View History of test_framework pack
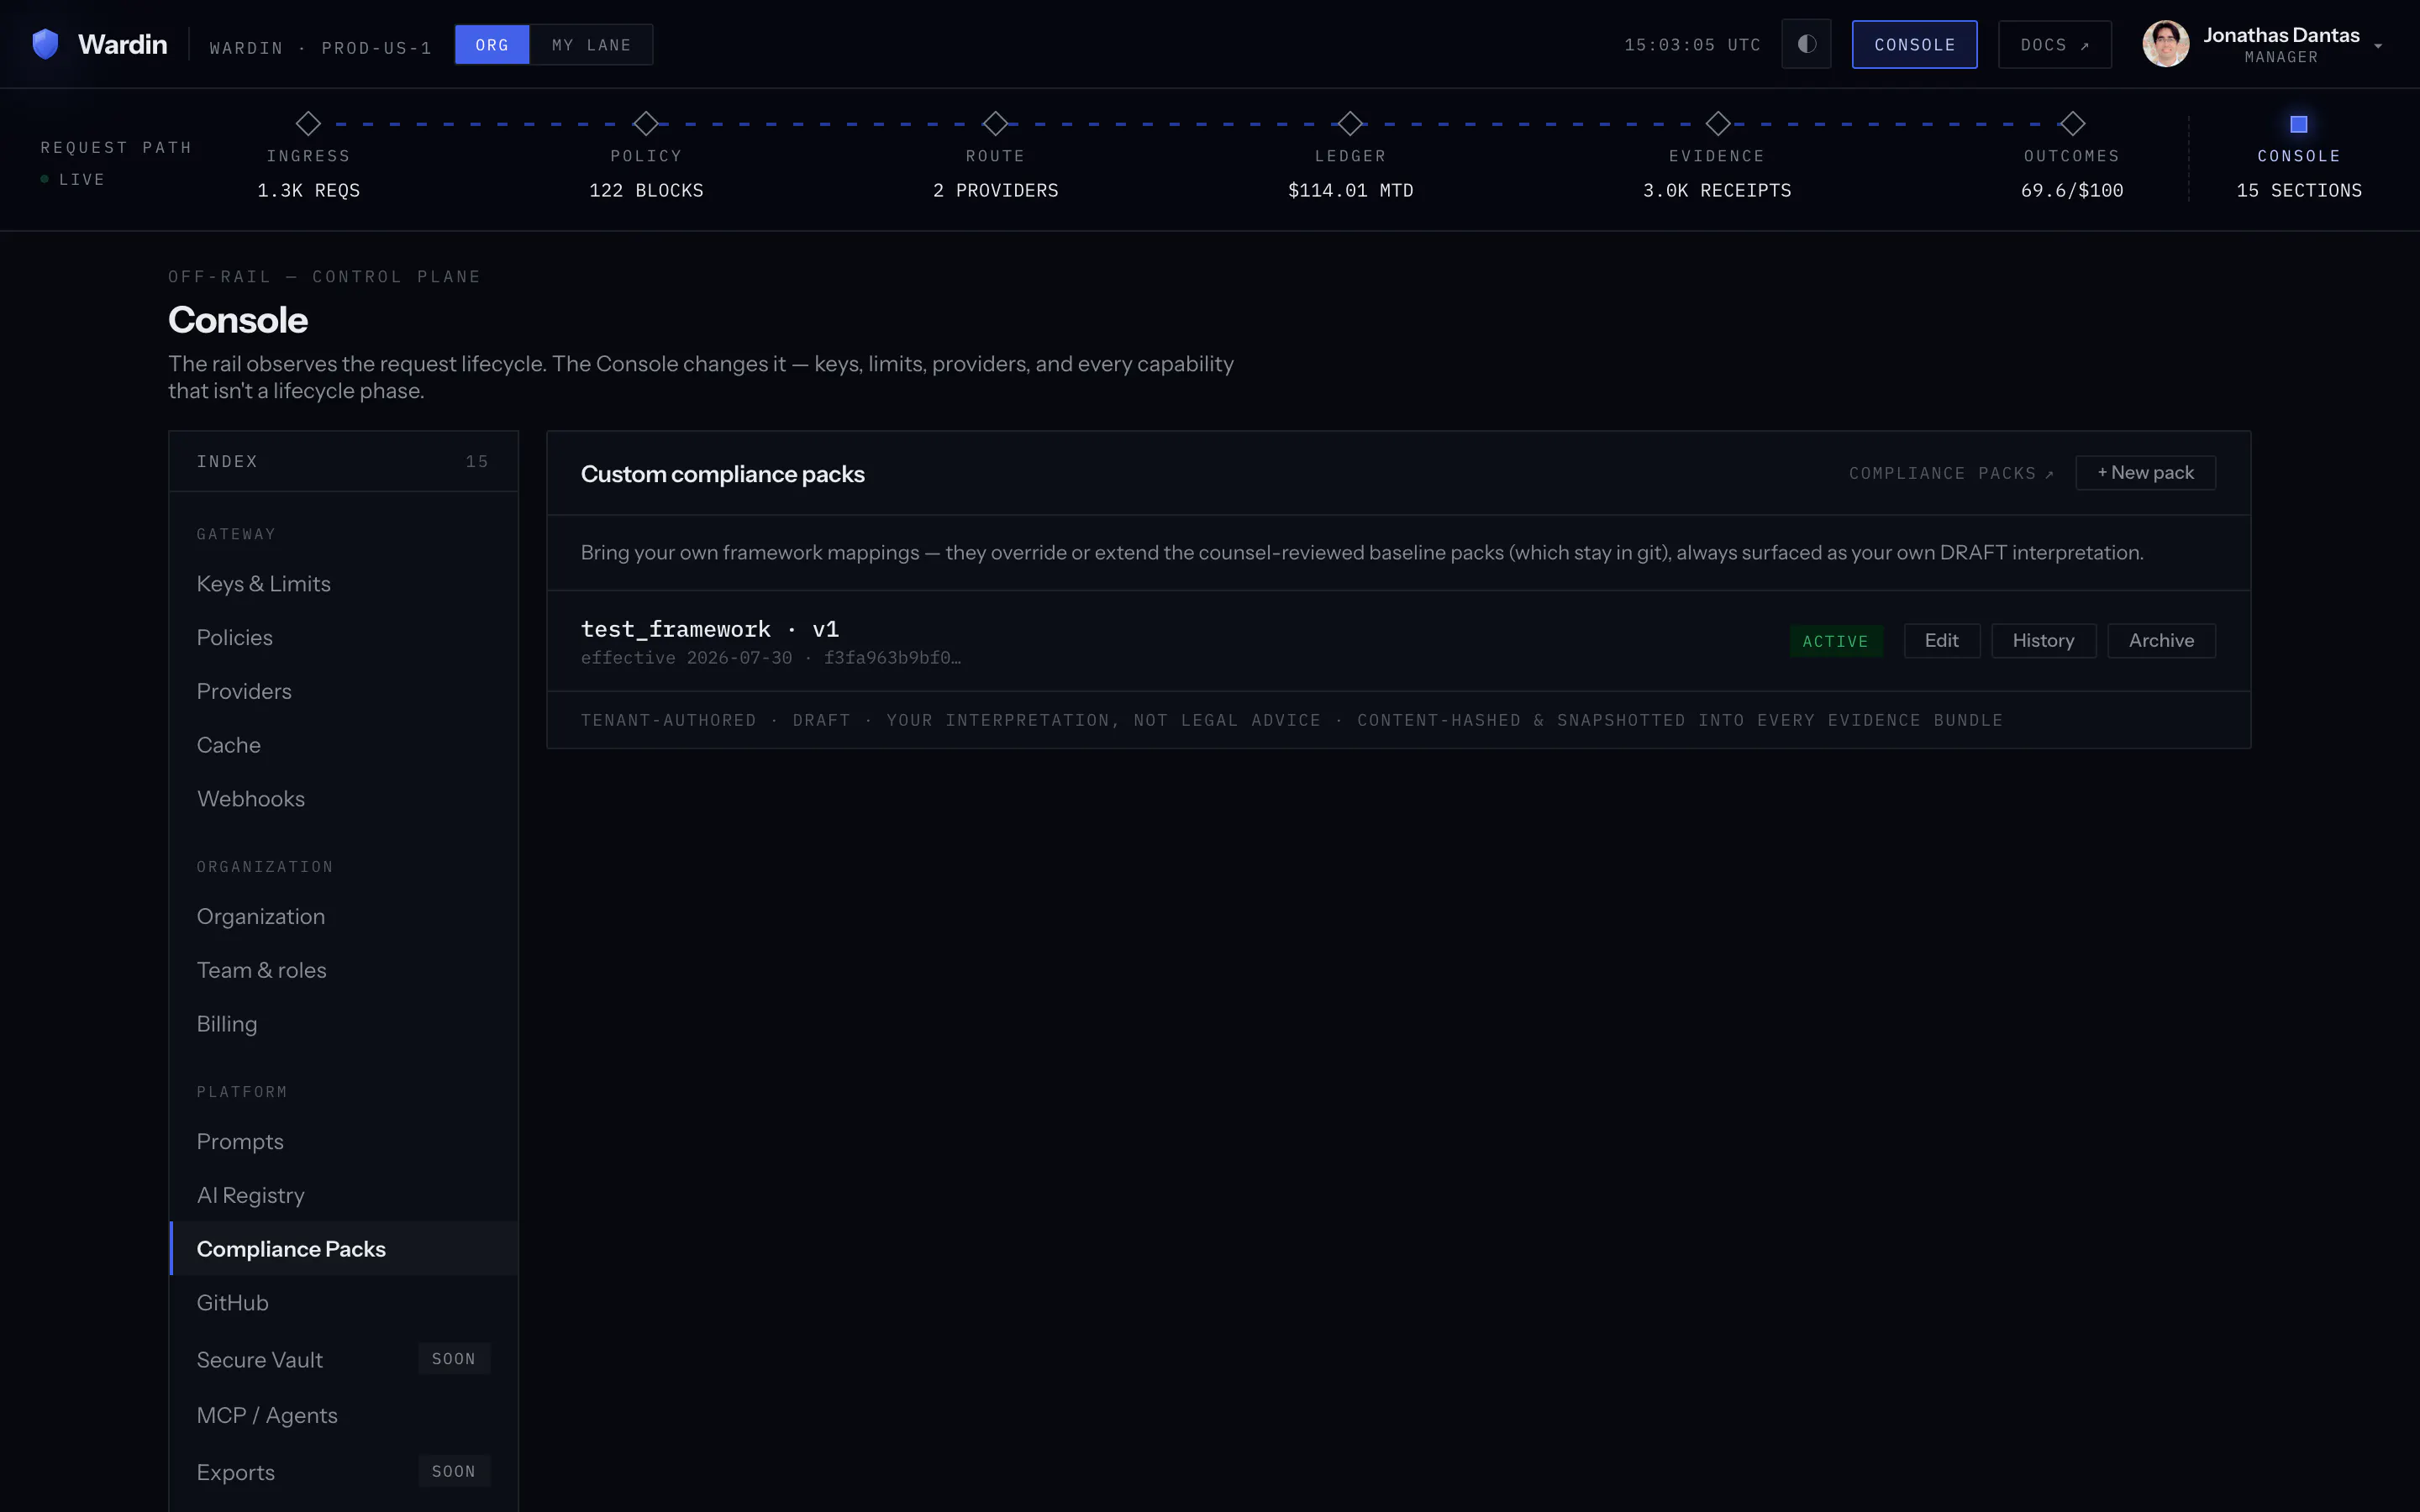This screenshot has height=1512, width=2420. (x=2043, y=641)
